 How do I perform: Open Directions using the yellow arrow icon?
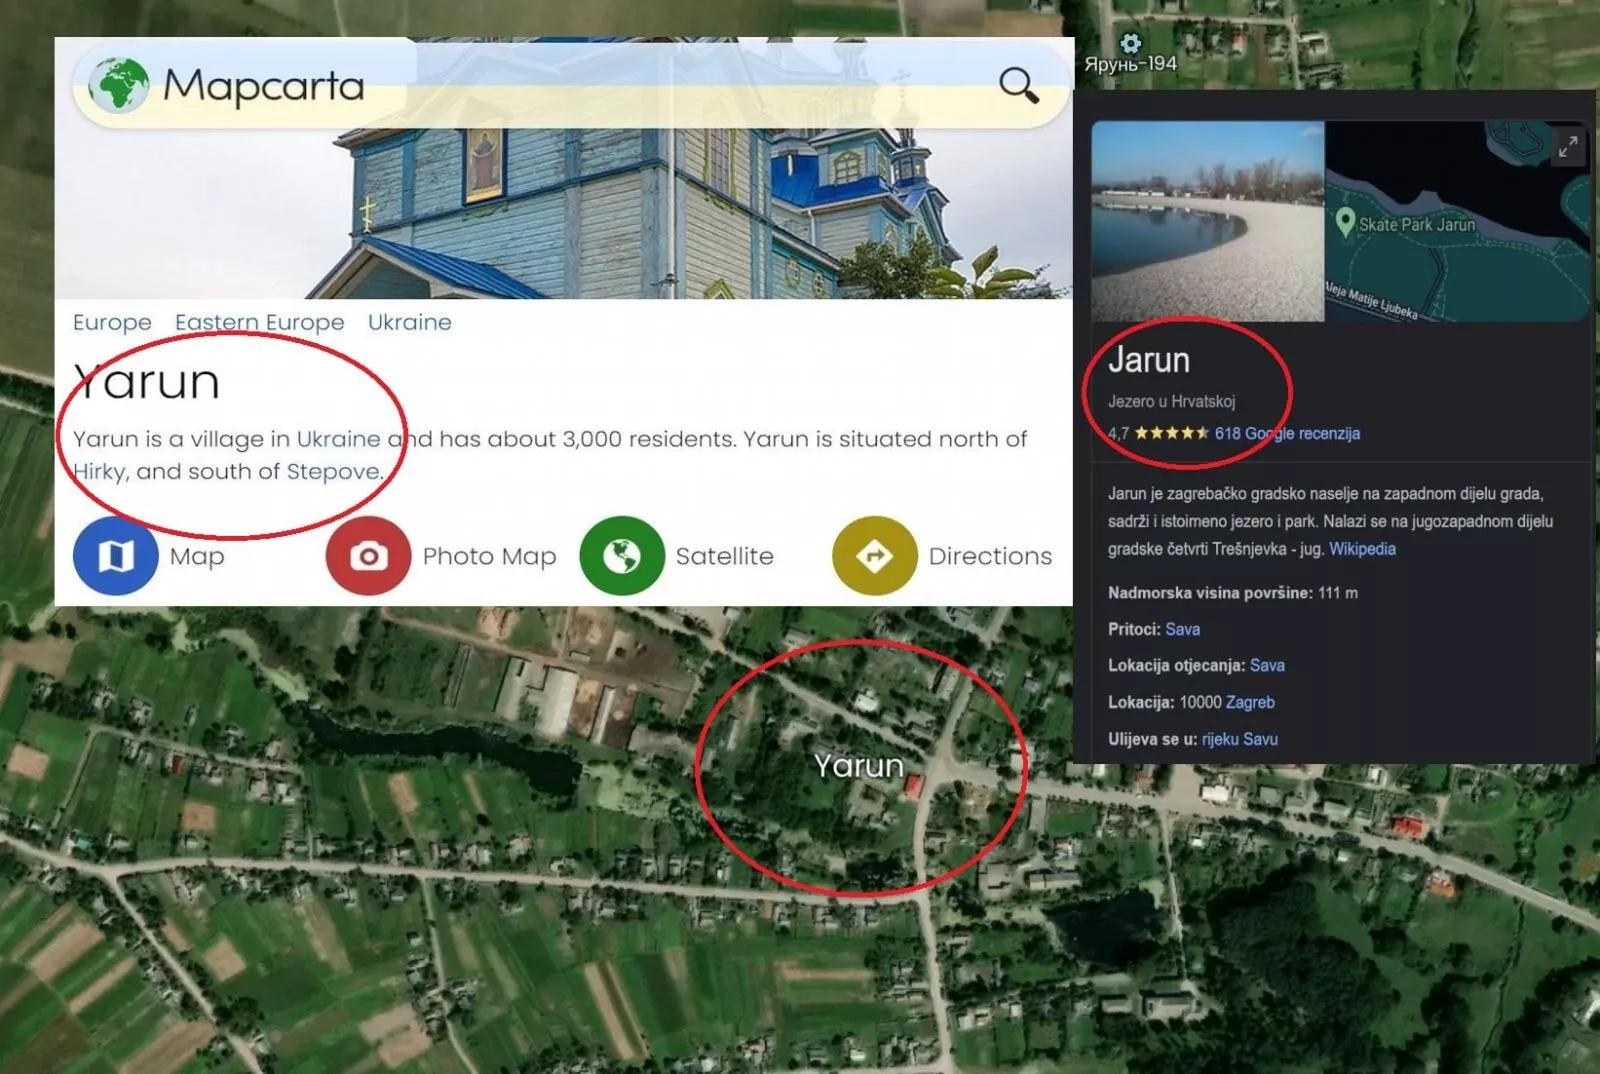[x=874, y=556]
